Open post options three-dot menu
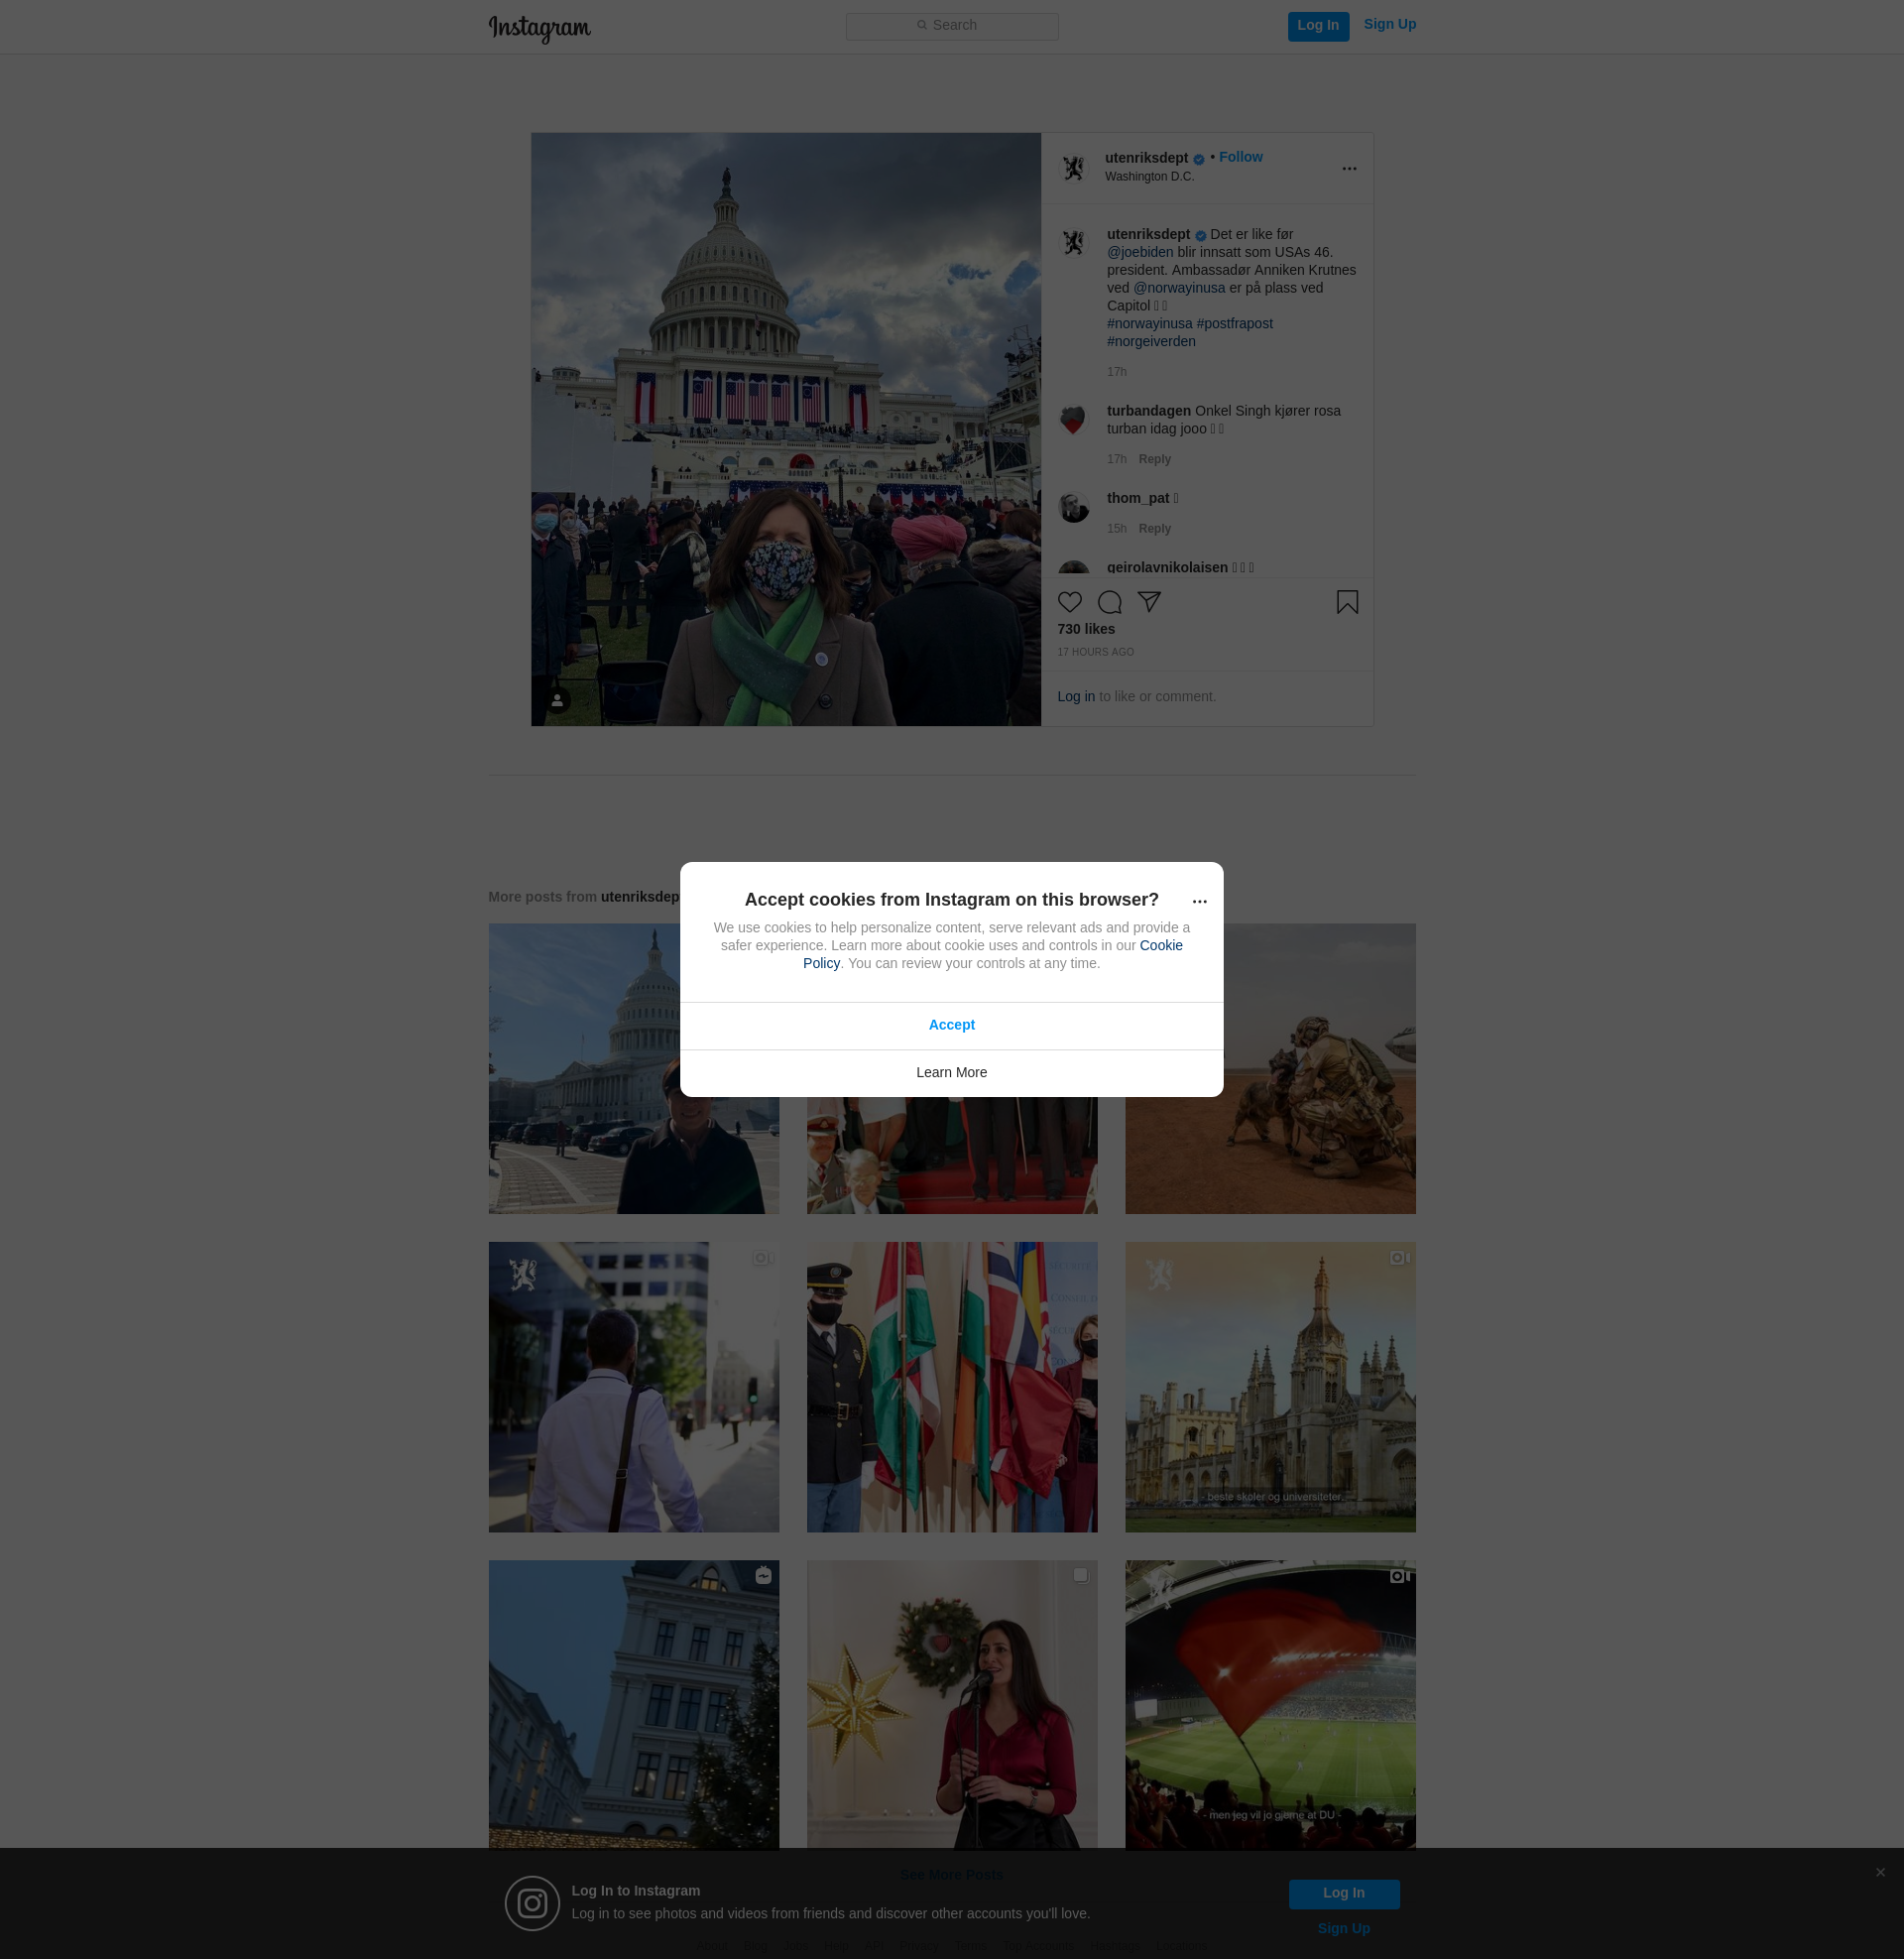The image size is (1904, 1959). coord(1349,169)
